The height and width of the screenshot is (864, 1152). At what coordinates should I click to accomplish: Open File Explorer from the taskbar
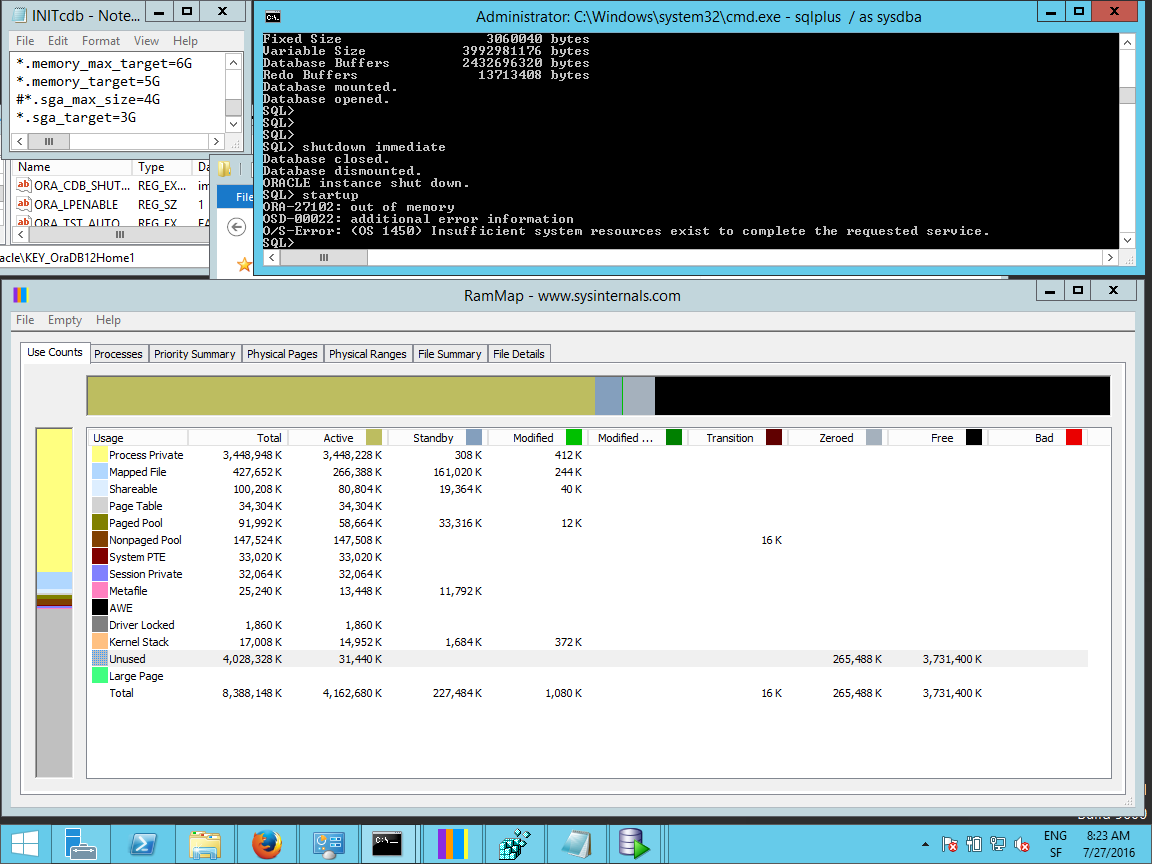(x=205, y=843)
